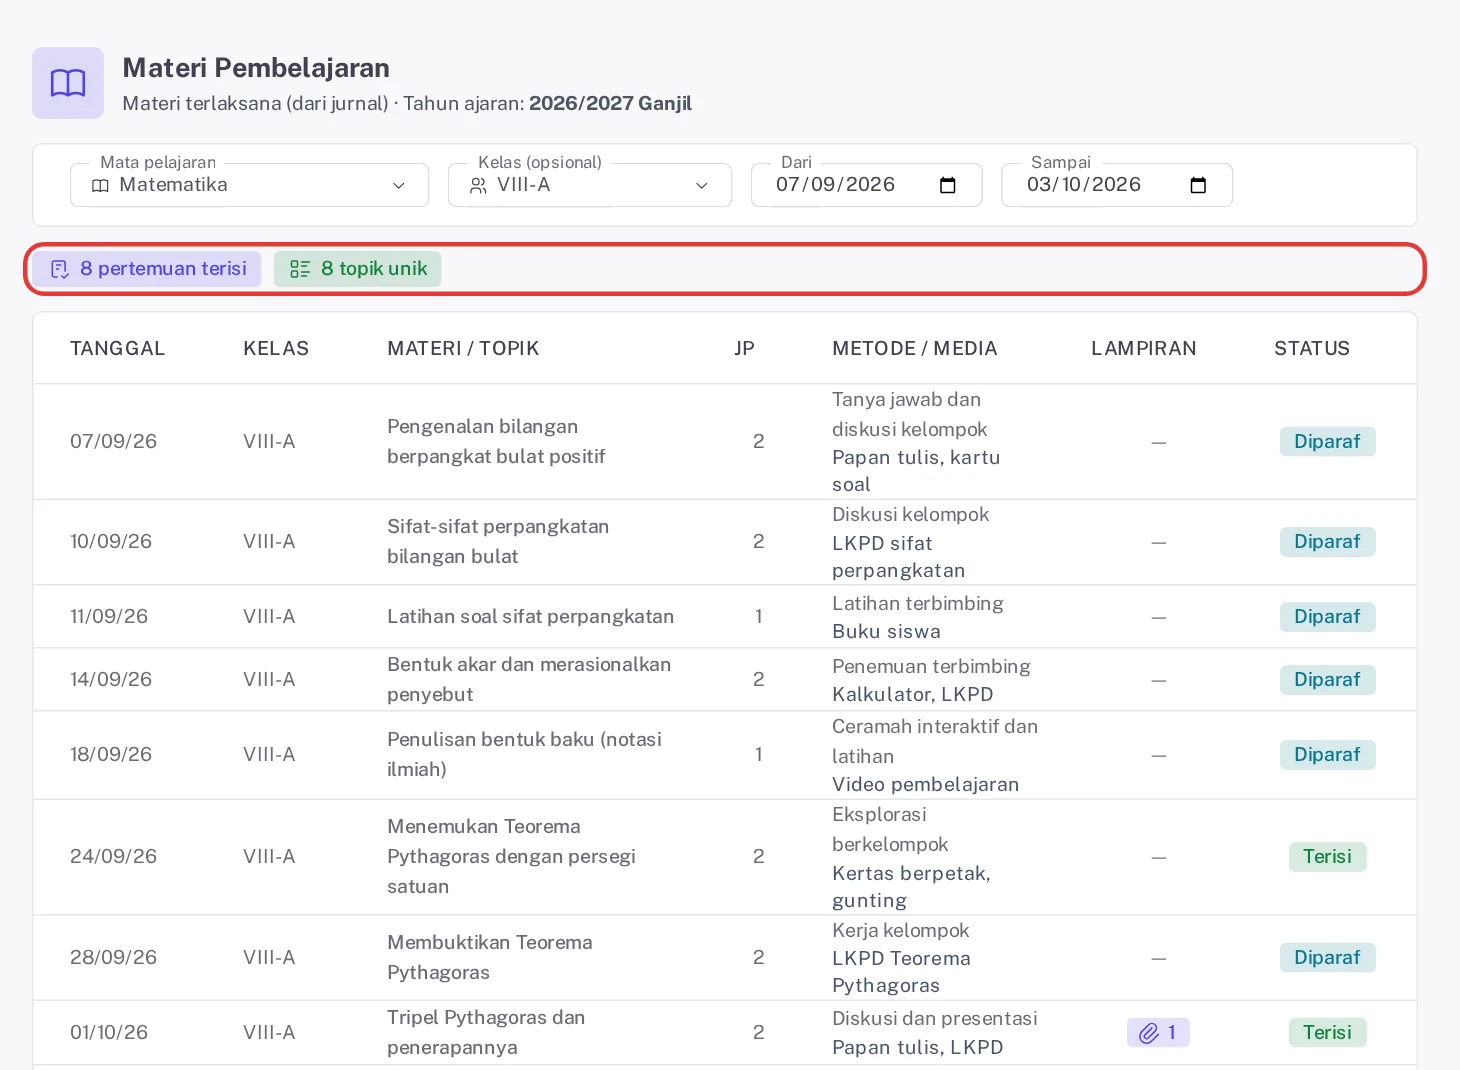Click the 8 pertemuan terisi badge
The image size is (1460, 1070).
tap(147, 269)
